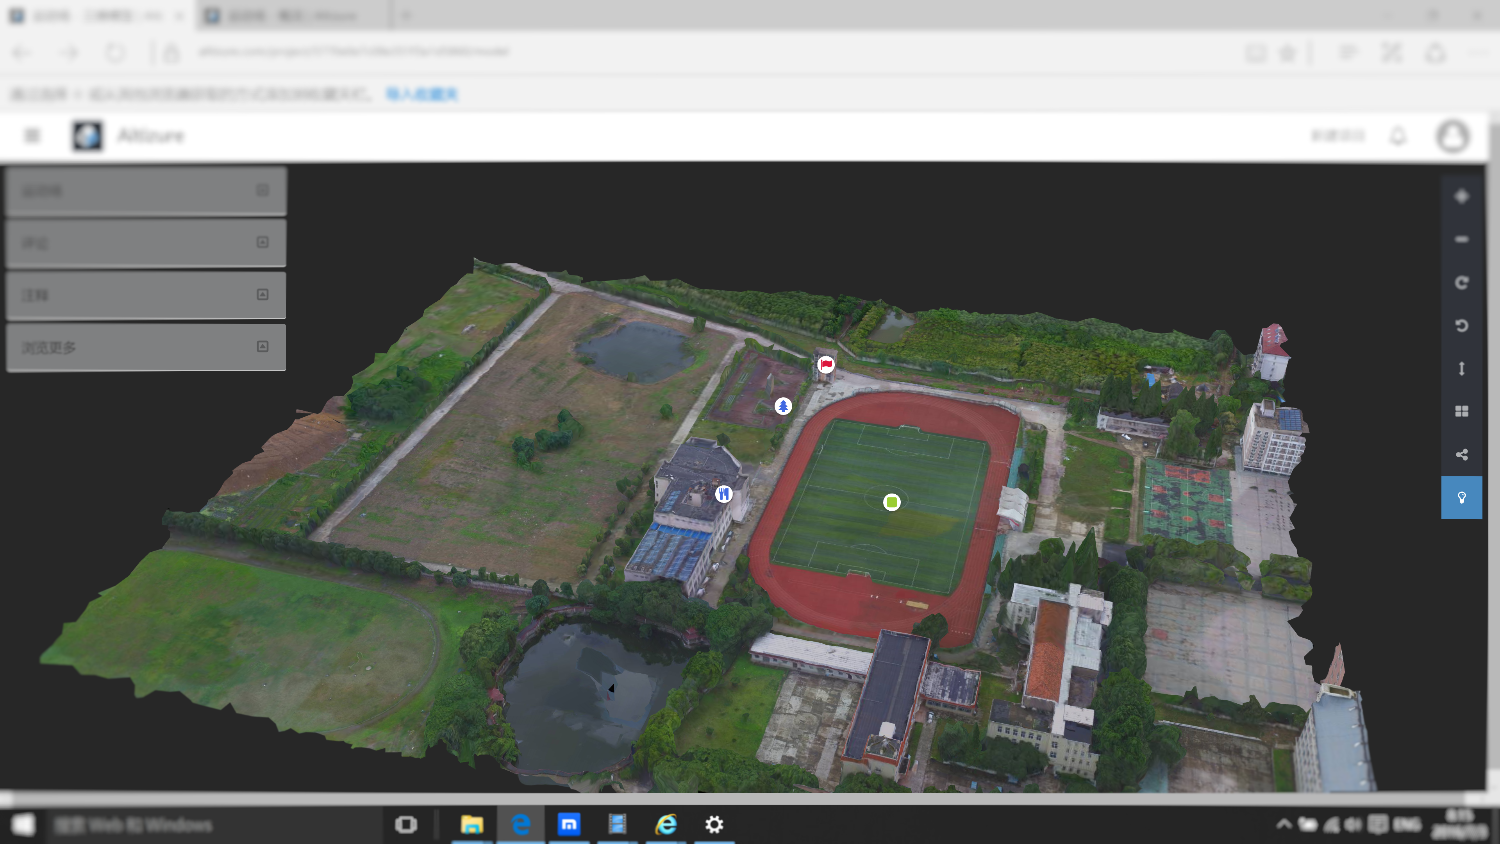Screen dimensions: 1500x844
Task: Open the ENG input language indicator
Action: pyautogui.click(x=1407, y=825)
